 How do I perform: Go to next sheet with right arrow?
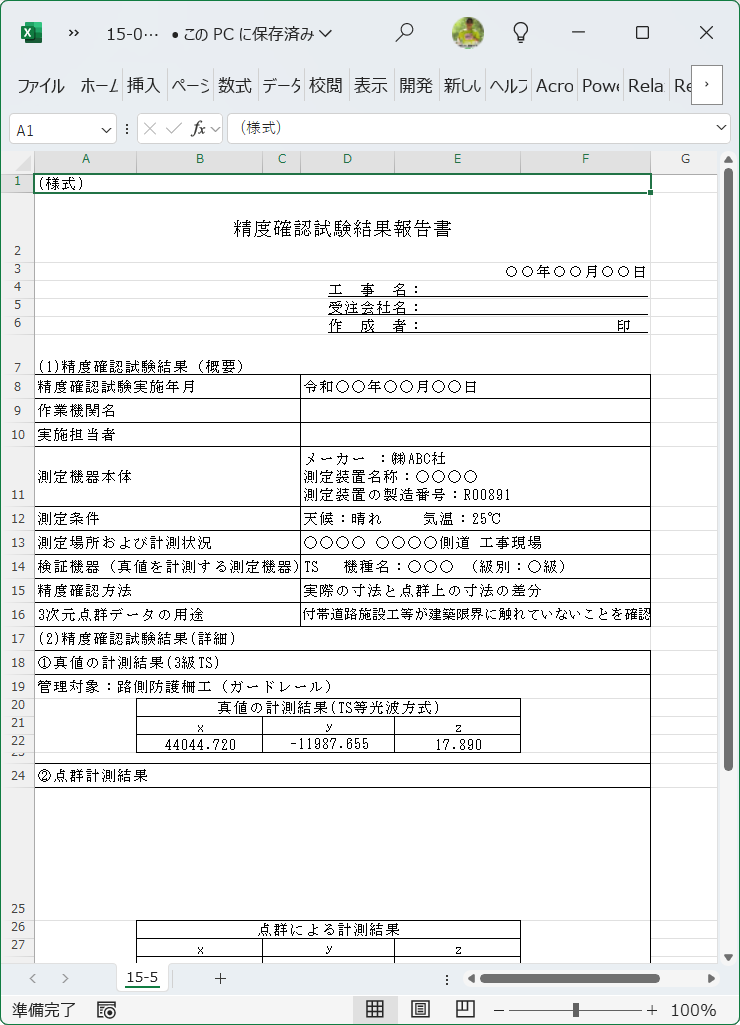65,979
